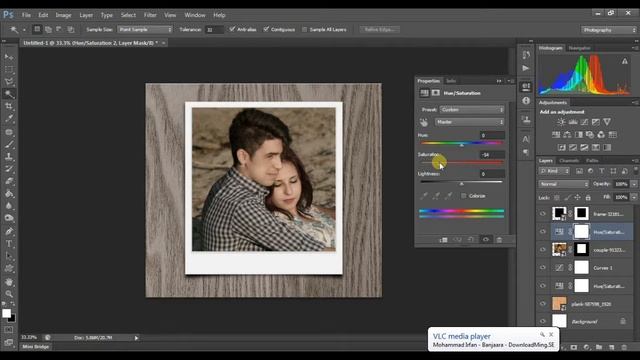Viewport: 640px width, 360px height.
Task: Open the Kind filter dropdown in Layers
Action: click(x=554, y=171)
